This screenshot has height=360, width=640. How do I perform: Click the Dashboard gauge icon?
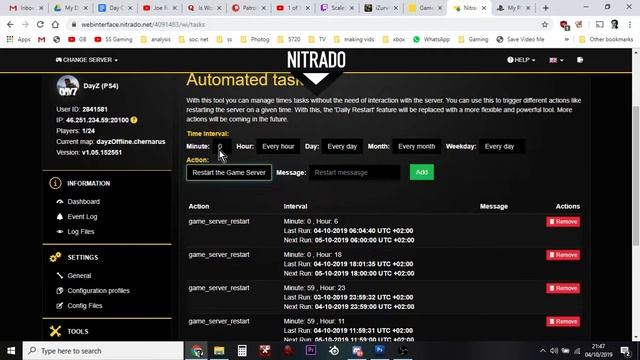(x=60, y=202)
